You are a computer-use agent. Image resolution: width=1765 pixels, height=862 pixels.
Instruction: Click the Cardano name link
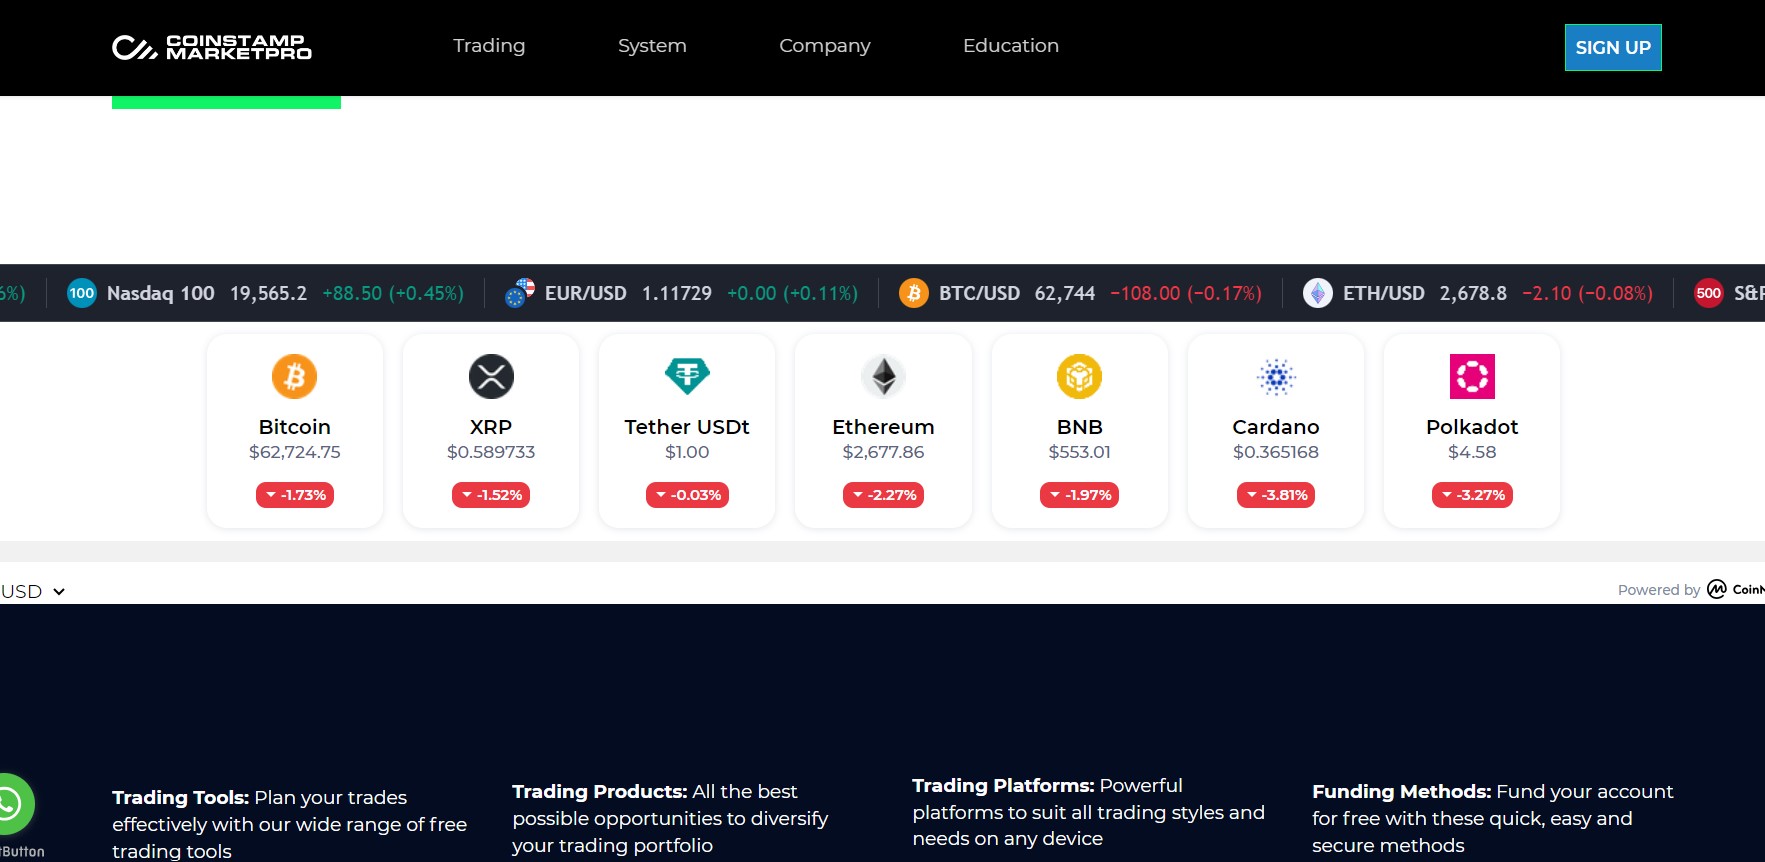1276,427
